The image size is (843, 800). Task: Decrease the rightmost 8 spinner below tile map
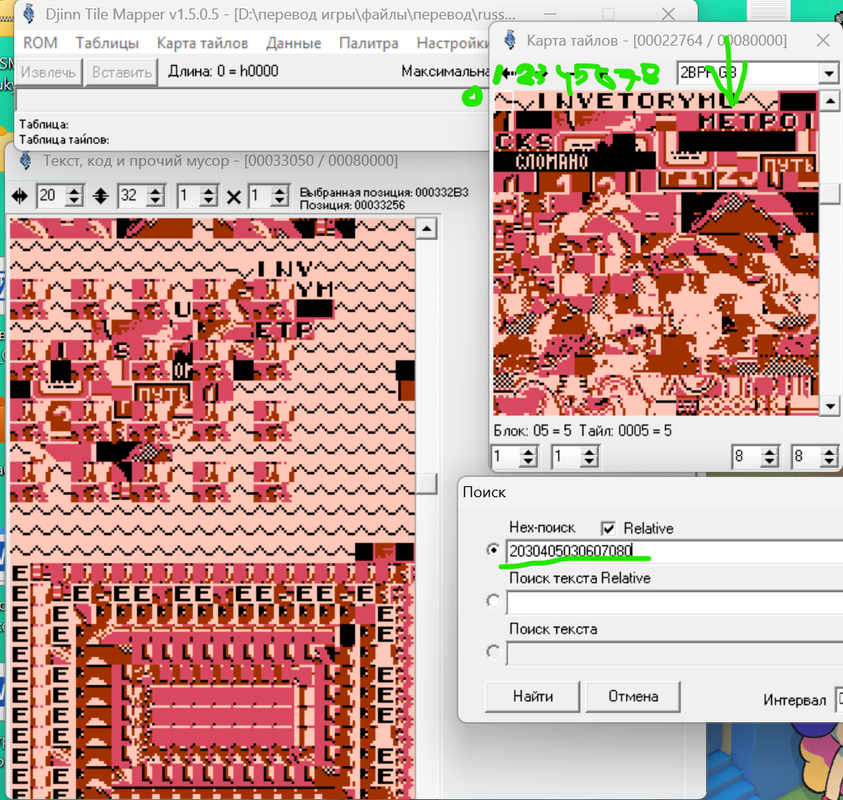click(829, 462)
